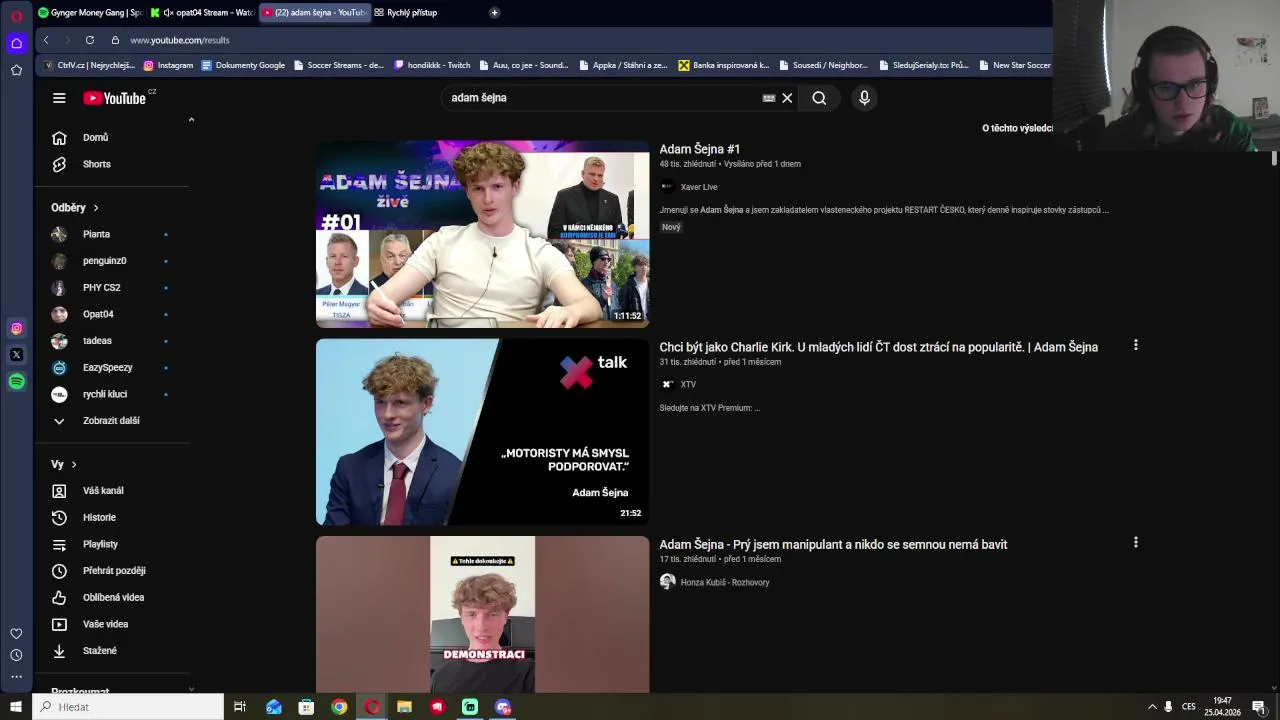Play the 'Adam Šejna živě #01' thumbnail
Viewport: 1280px width, 720px height.
point(482,234)
